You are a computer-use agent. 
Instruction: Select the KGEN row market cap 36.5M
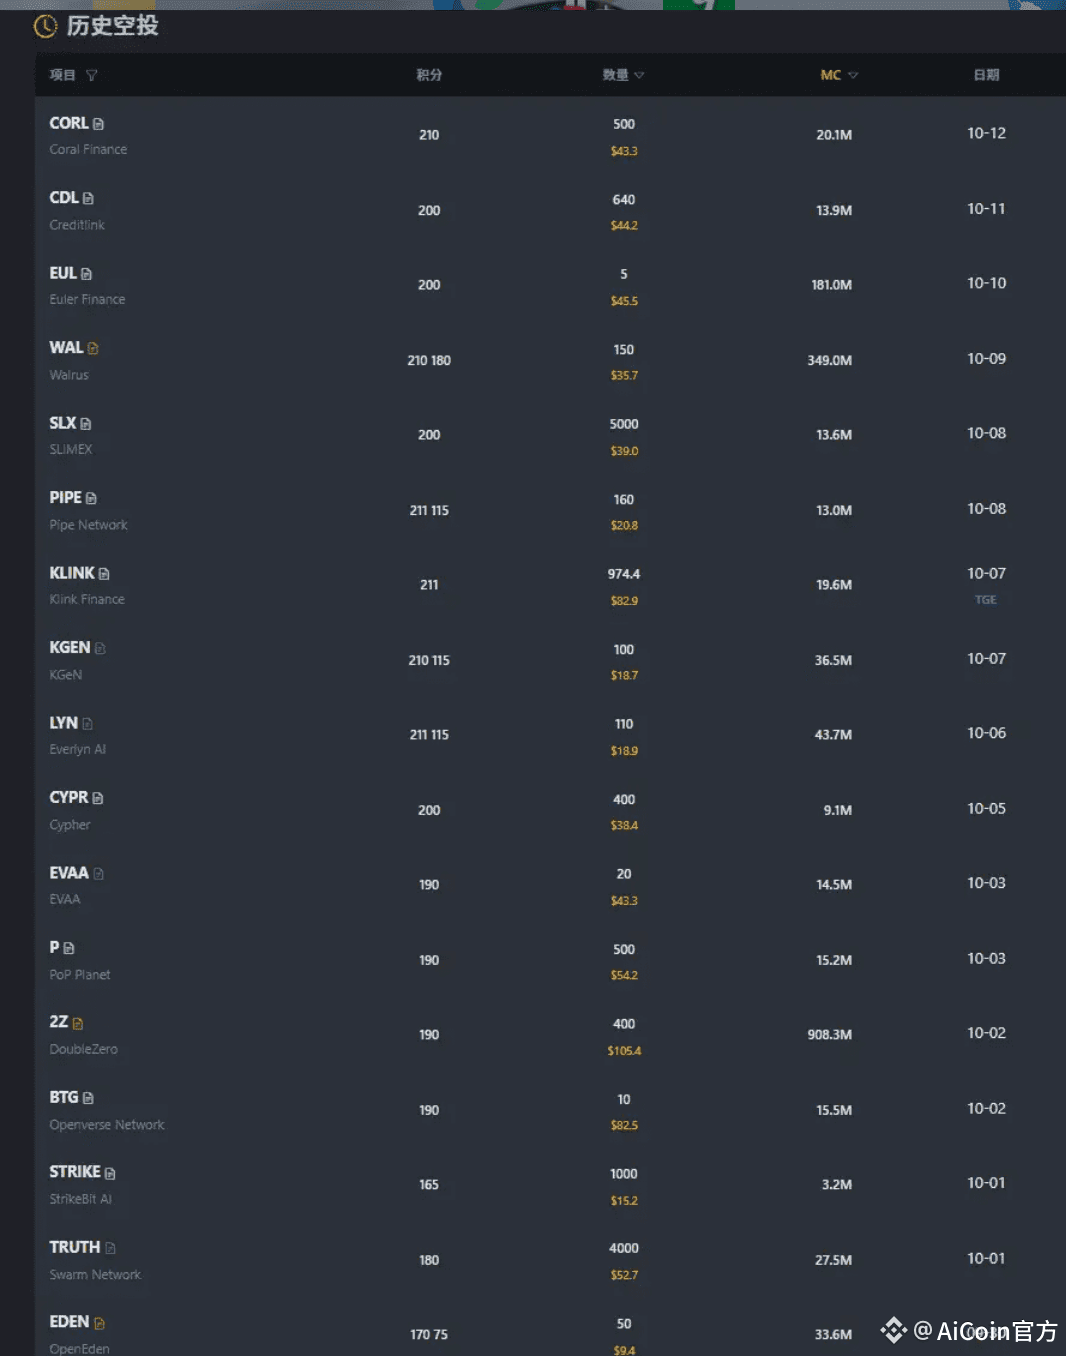pyautogui.click(x=833, y=660)
